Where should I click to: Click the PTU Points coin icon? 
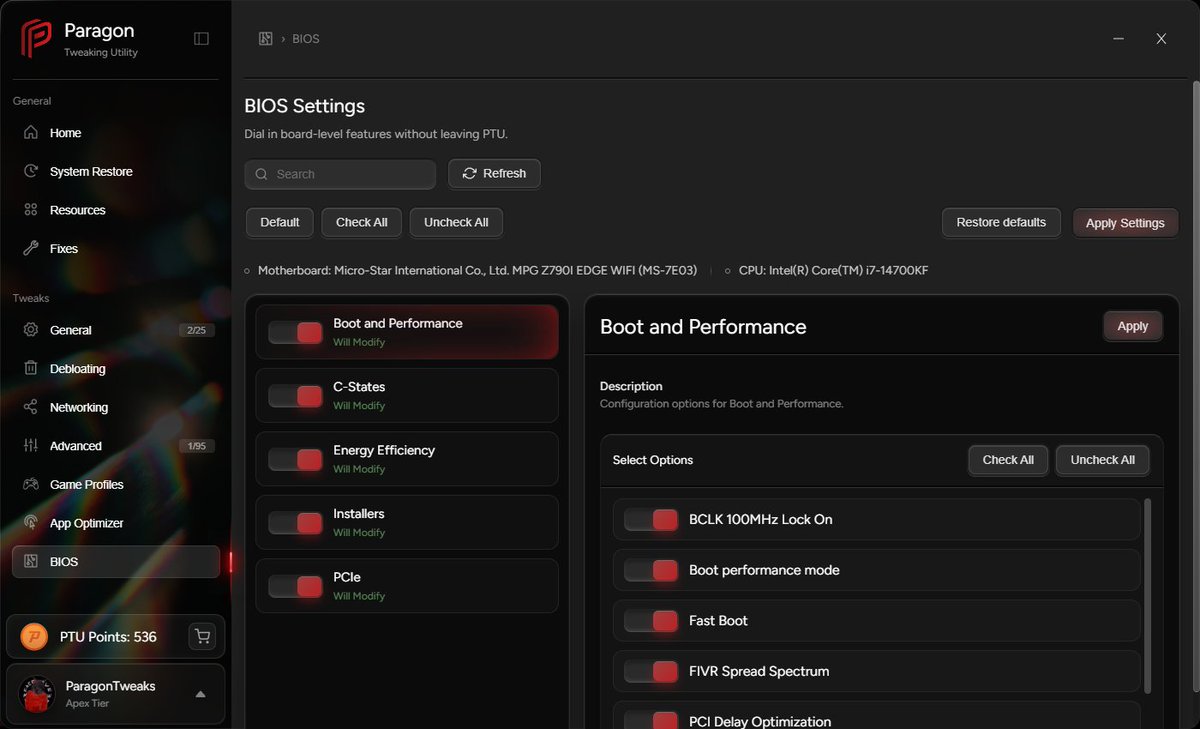[x=34, y=637]
